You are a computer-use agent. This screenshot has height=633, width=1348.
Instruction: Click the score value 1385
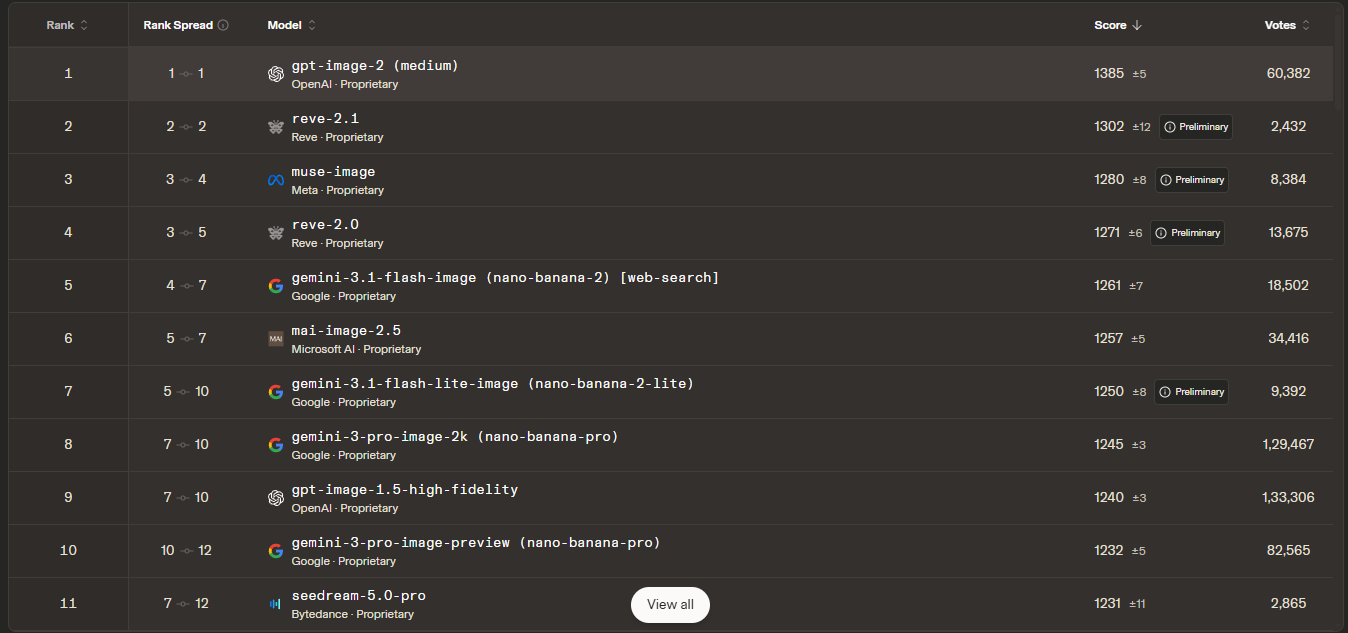(x=1109, y=74)
